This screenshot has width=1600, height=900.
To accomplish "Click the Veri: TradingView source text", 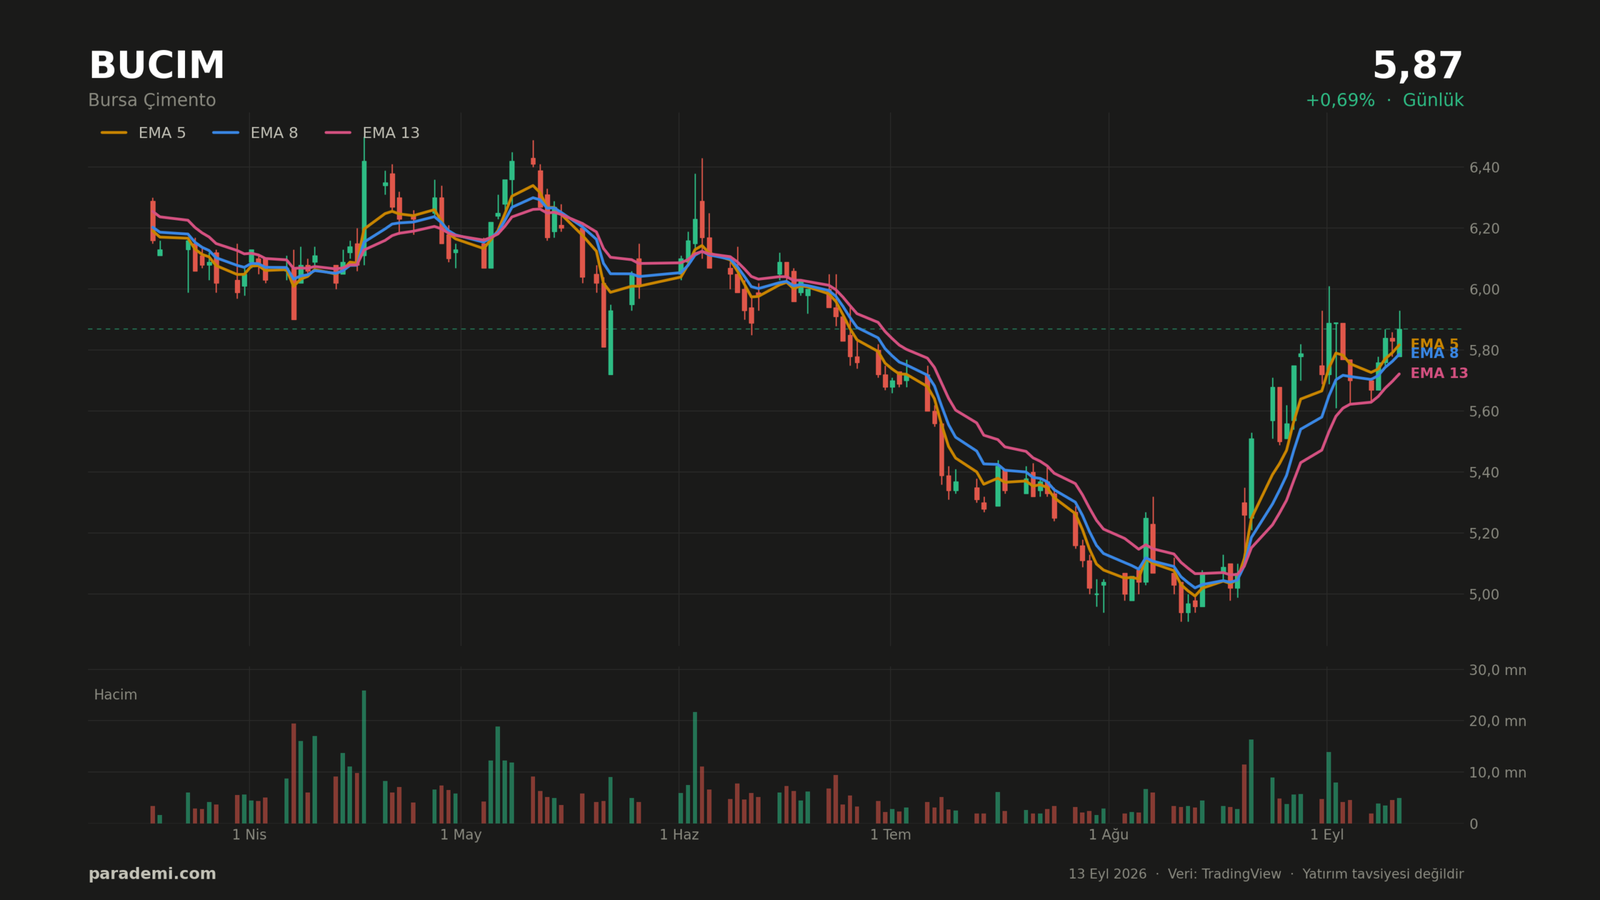I will click(x=1224, y=874).
